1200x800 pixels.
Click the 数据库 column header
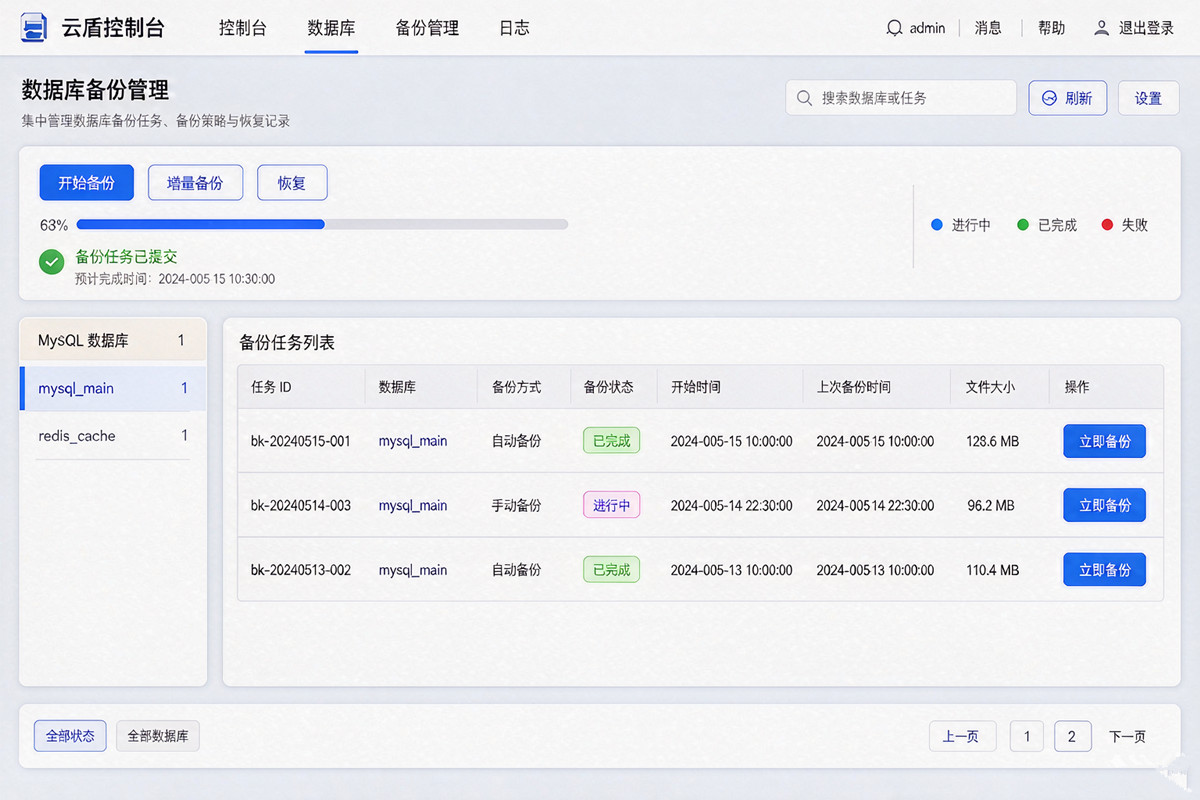(397, 387)
